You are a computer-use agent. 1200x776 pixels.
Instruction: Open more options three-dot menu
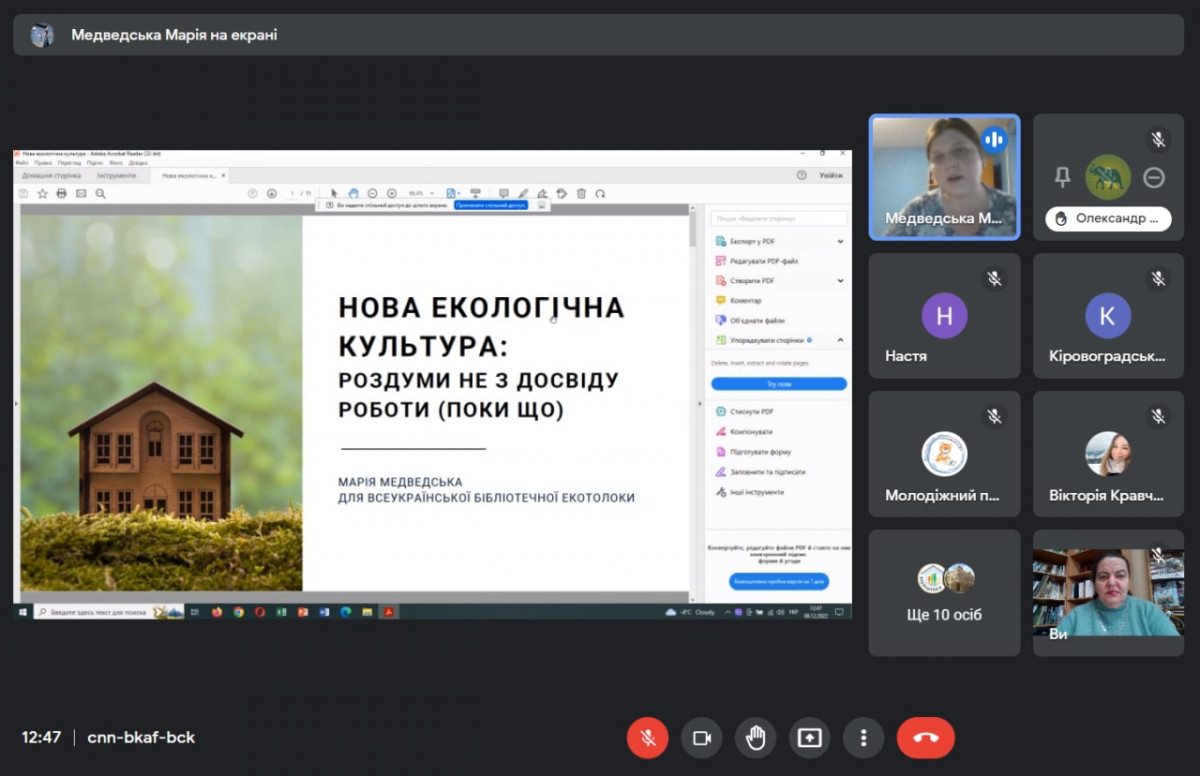pyautogui.click(x=863, y=738)
